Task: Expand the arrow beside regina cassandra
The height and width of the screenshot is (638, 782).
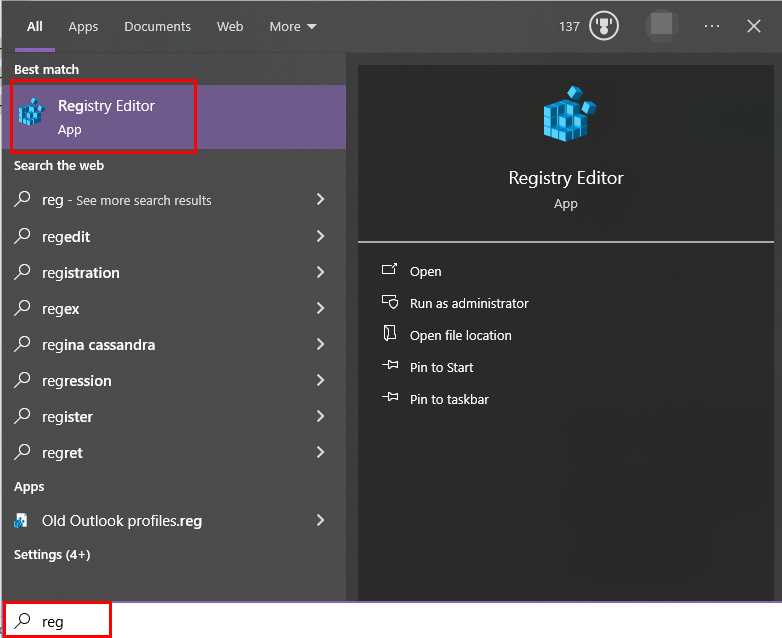Action: point(321,344)
